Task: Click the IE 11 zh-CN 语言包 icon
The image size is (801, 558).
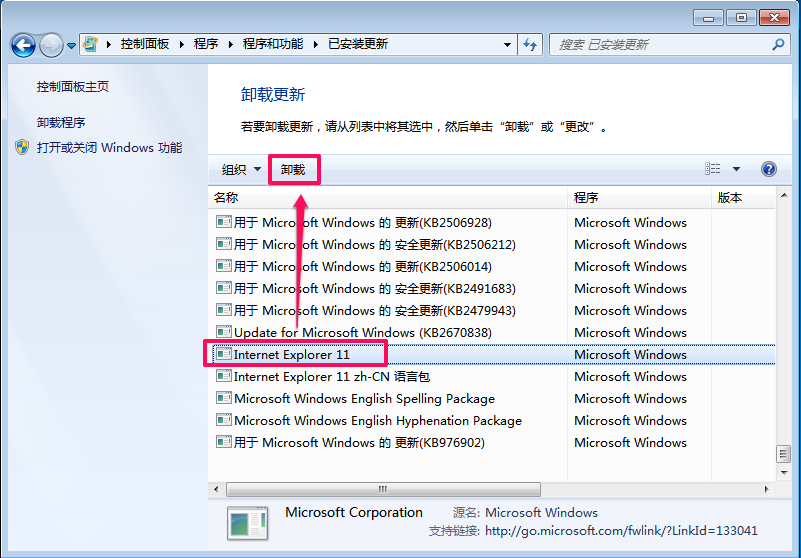Action: pos(223,376)
